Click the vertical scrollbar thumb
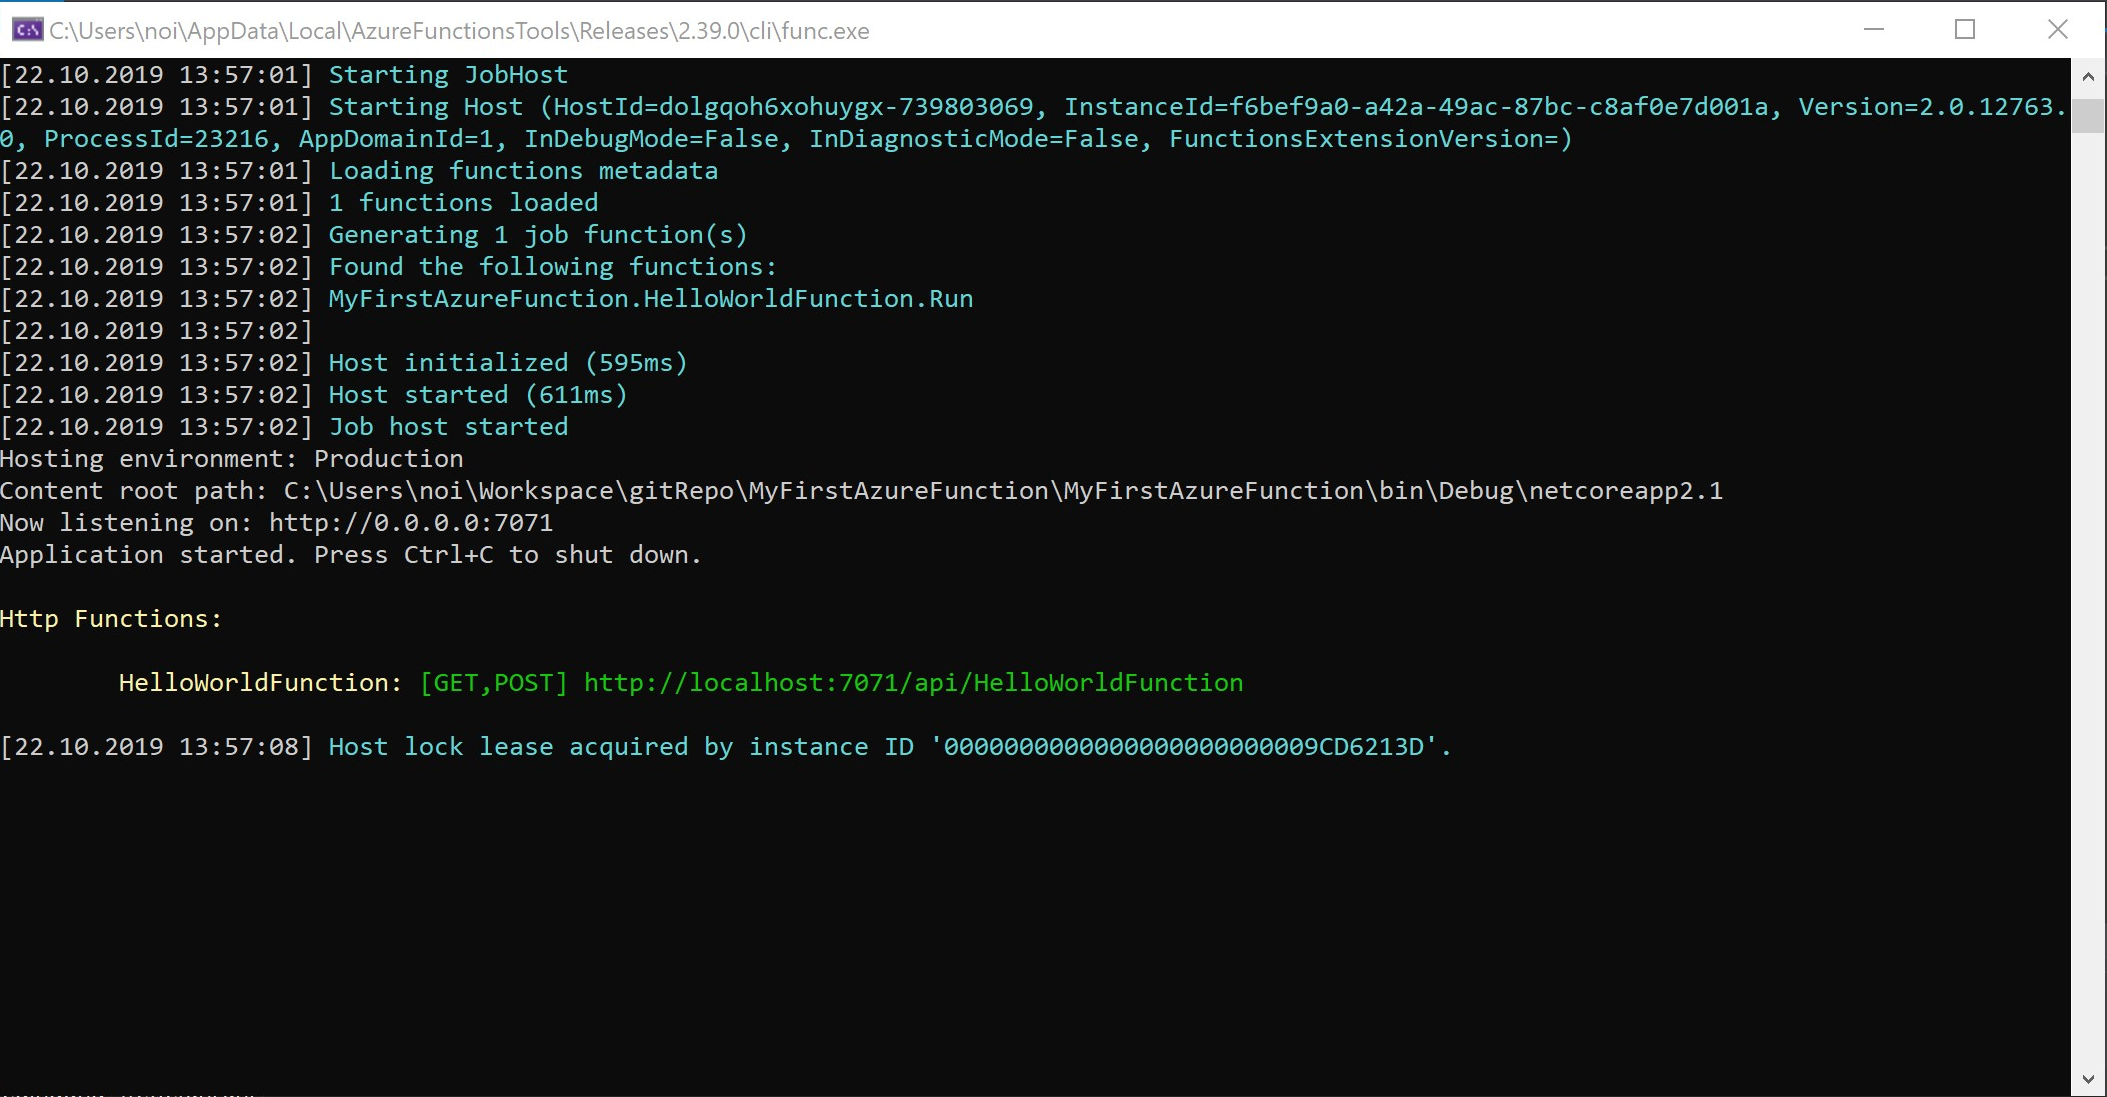The width and height of the screenshot is (2107, 1097). [x=2088, y=115]
